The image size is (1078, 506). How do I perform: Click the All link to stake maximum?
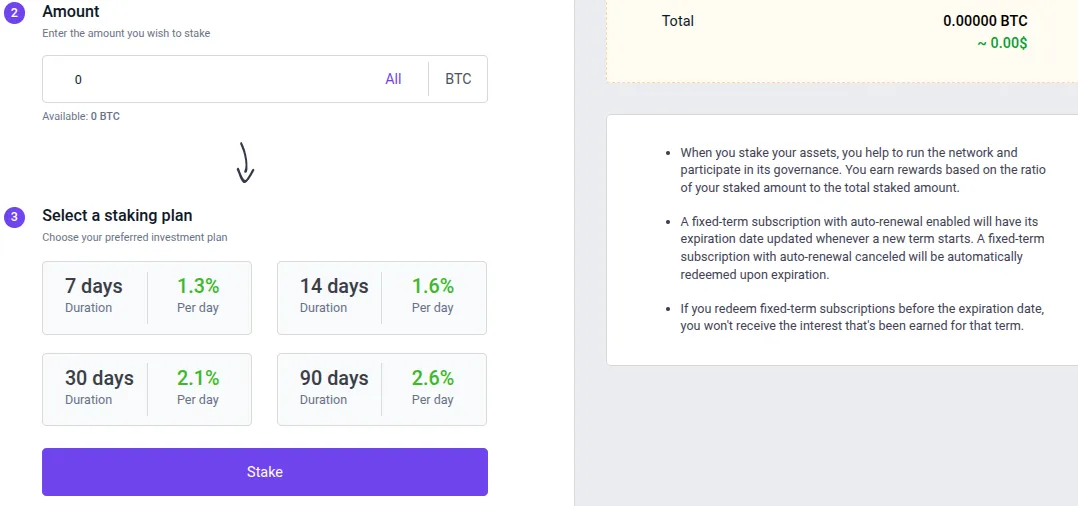click(x=393, y=79)
